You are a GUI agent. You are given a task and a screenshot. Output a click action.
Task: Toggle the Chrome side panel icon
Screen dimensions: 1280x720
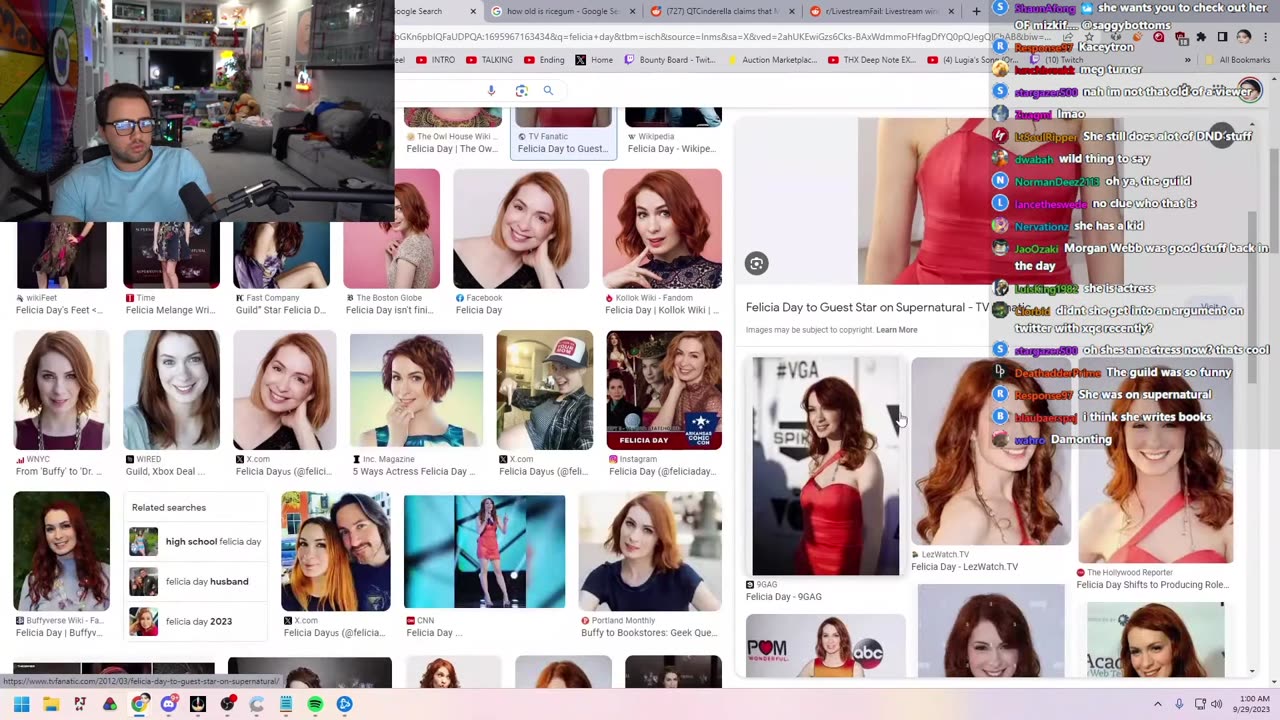tap(1222, 37)
